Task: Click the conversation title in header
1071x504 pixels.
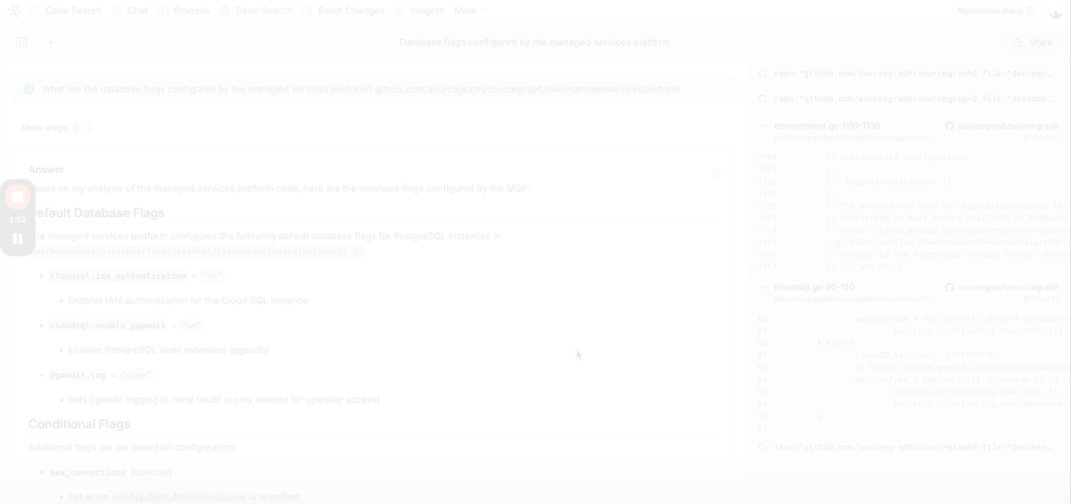Action: pyautogui.click(x=535, y=42)
